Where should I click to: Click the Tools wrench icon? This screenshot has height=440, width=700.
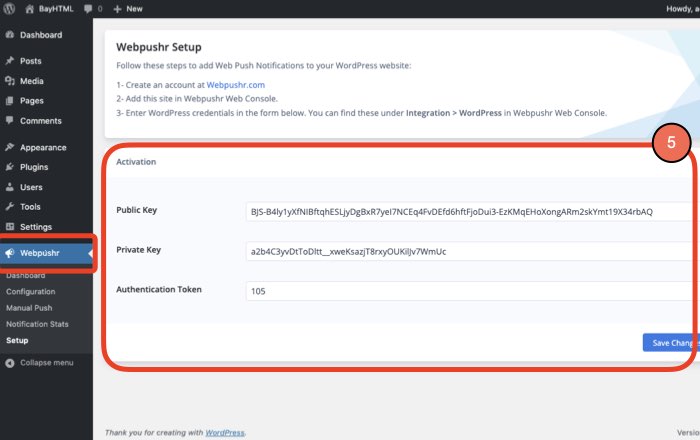(10, 207)
